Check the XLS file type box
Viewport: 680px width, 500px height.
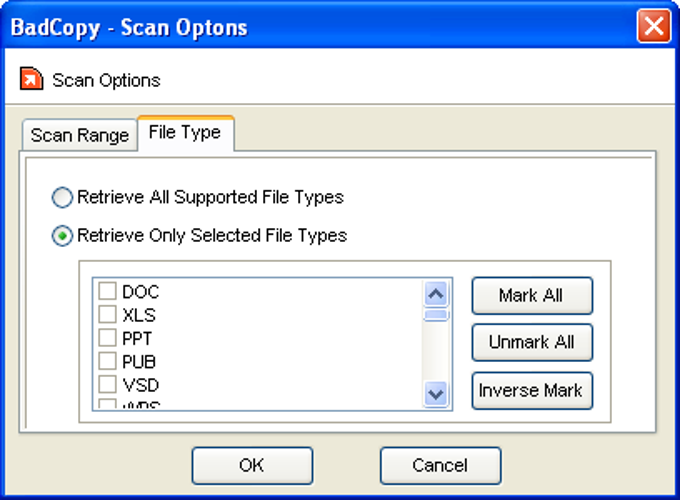pyautogui.click(x=107, y=314)
